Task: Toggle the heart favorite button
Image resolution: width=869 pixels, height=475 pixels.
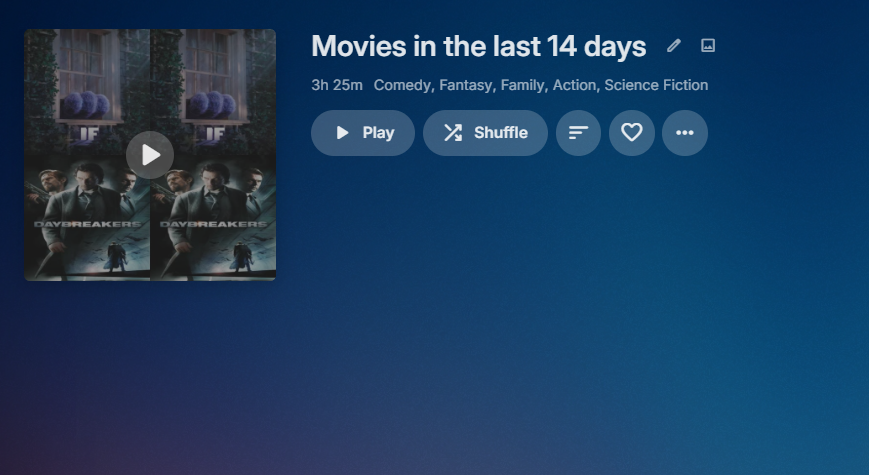Action: (632, 133)
